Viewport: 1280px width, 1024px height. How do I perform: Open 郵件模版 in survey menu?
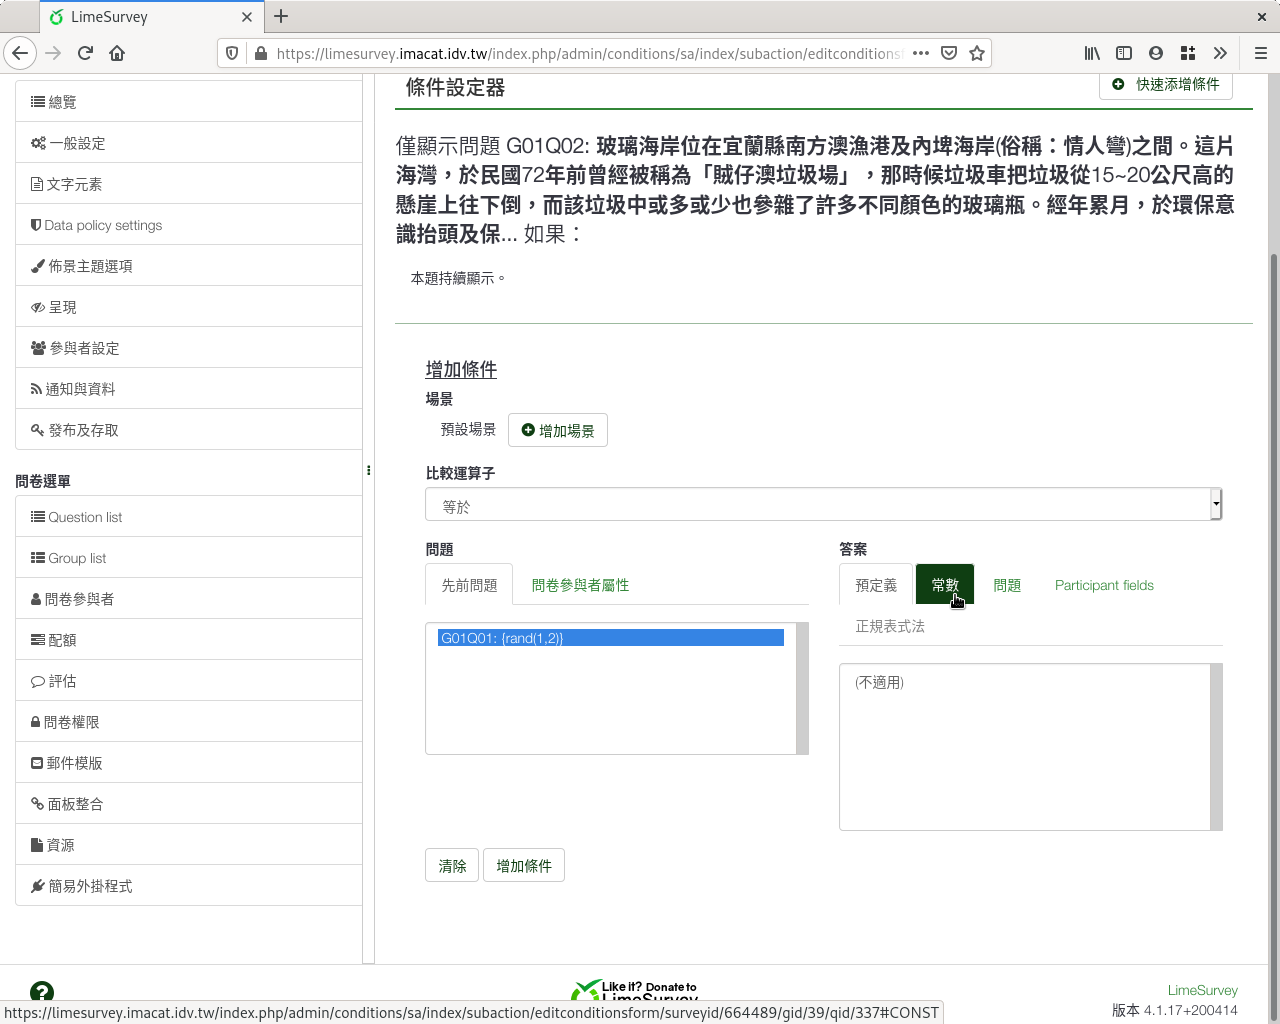click(189, 763)
